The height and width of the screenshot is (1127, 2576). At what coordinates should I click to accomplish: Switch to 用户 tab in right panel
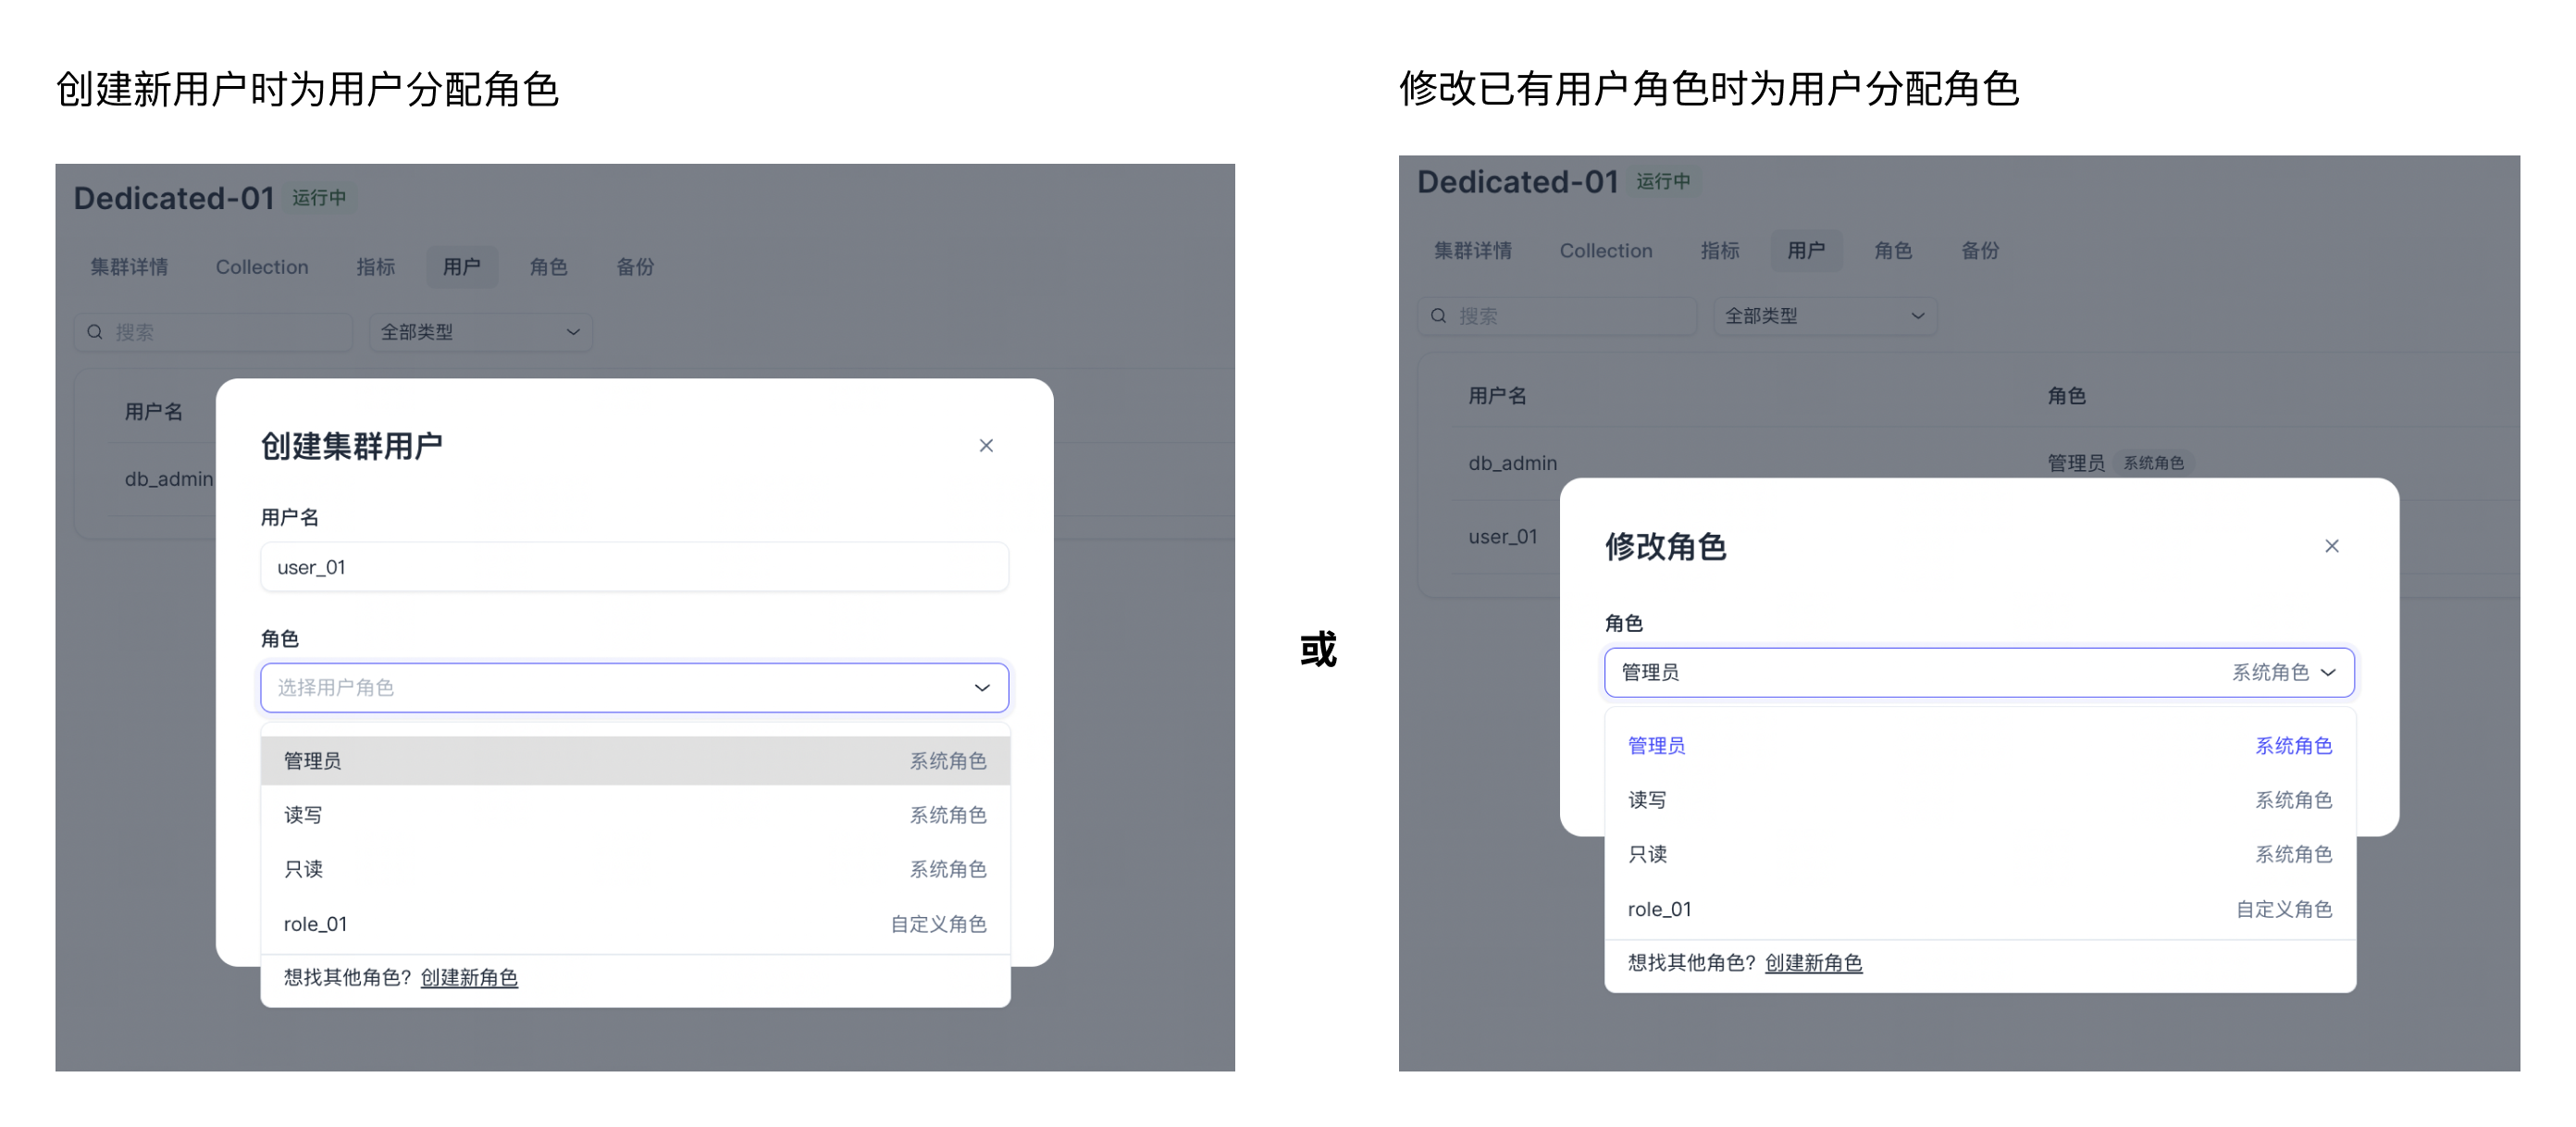1806,251
